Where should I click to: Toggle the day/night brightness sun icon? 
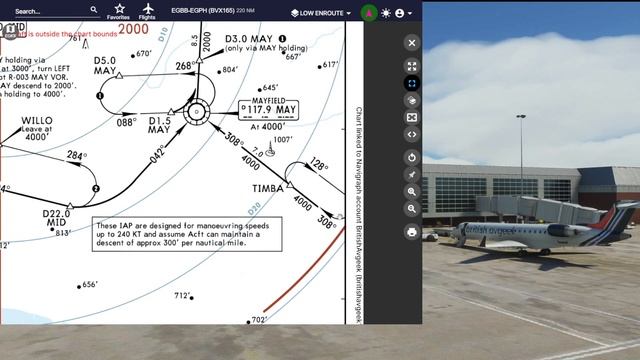[x=386, y=13]
